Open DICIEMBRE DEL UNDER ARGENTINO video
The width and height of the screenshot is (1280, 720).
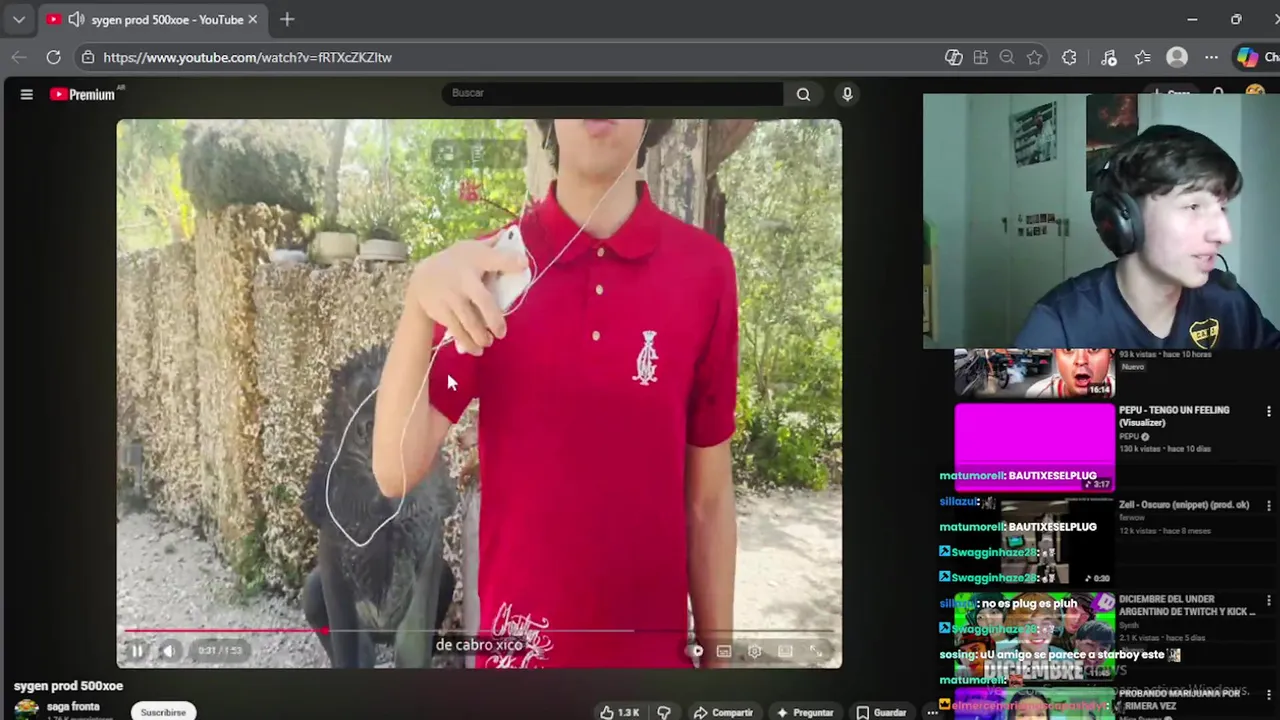coord(1187,605)
